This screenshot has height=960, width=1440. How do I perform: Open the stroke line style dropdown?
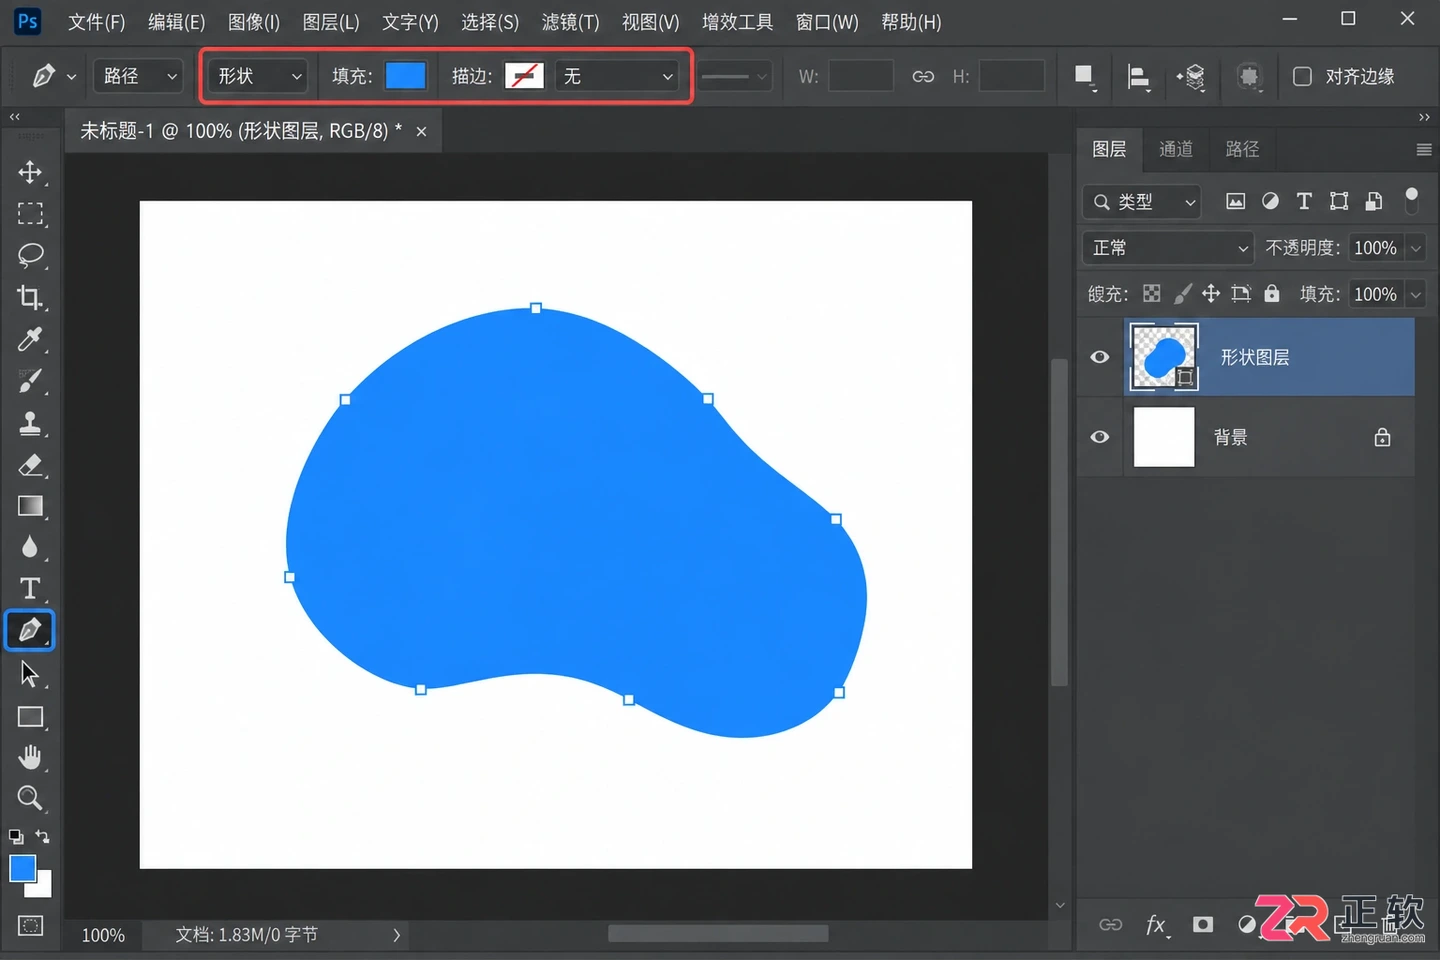[x=734, y=76]
